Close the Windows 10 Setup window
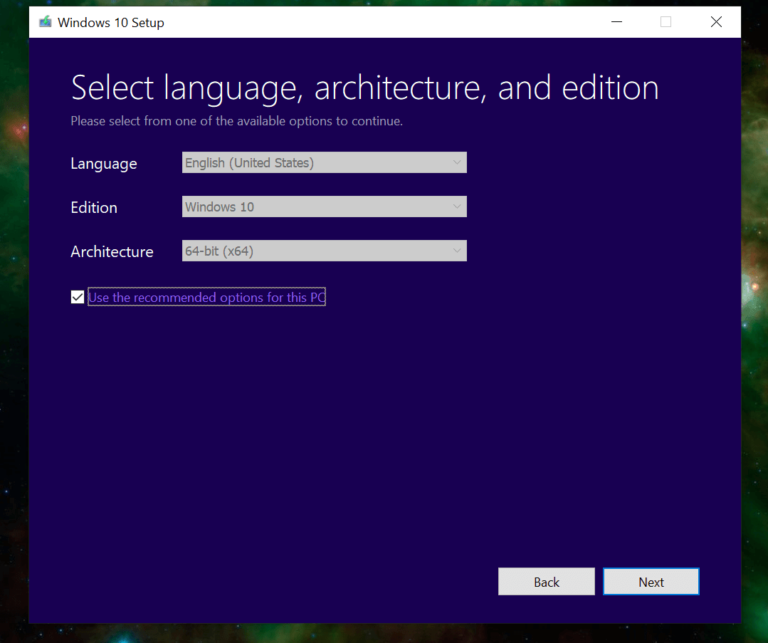This screenshot has height=643, width=768. tap(716, 22)
